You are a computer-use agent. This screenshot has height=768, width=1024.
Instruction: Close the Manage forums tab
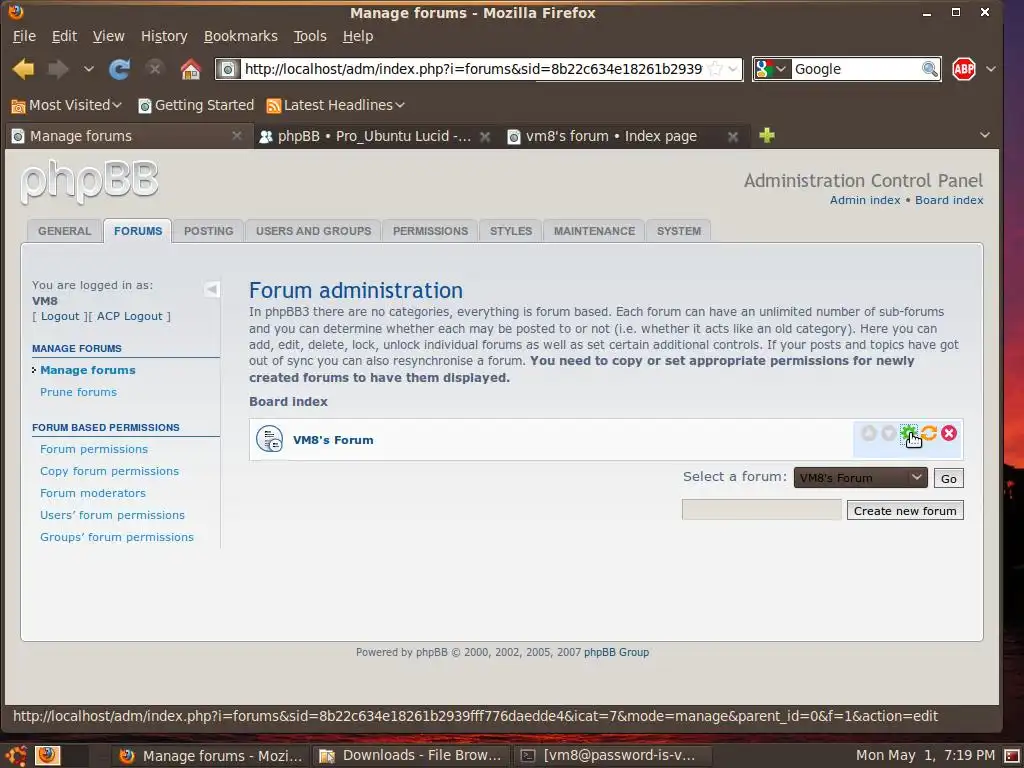click(x=237, y=136)
